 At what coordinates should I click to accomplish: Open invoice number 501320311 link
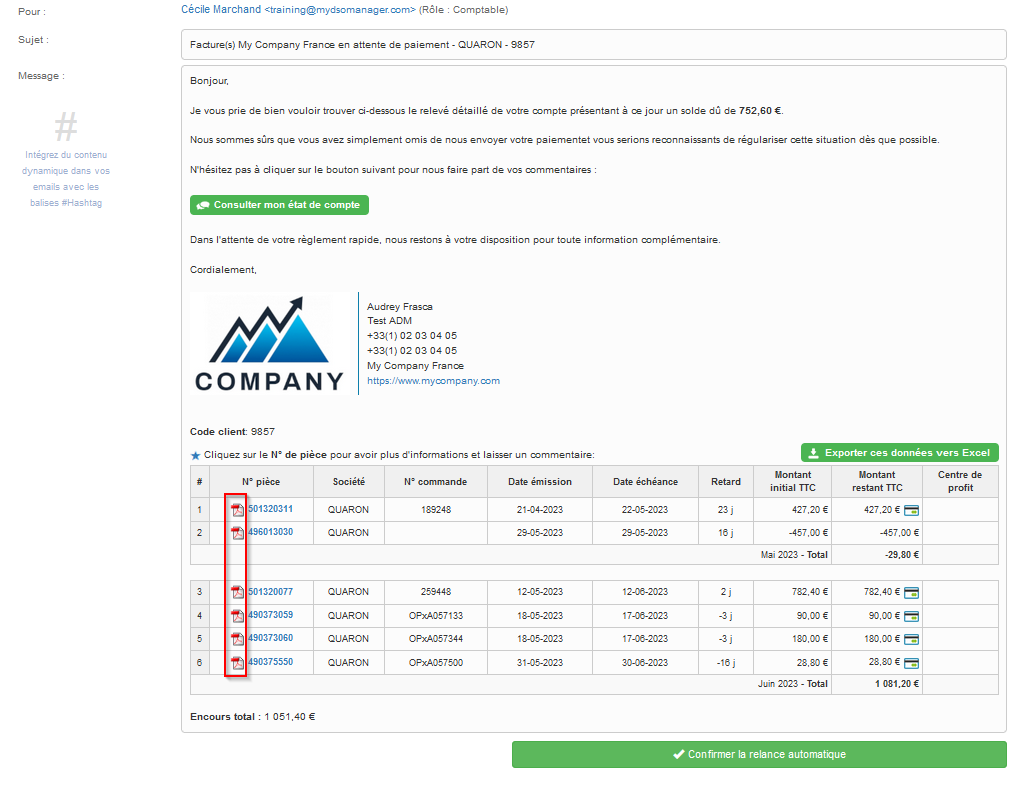click(270, 509)
